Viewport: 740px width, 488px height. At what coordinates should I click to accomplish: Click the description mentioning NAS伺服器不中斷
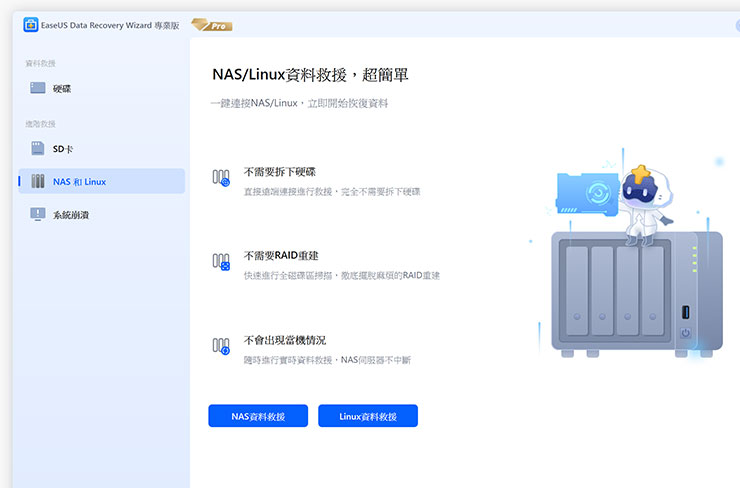coord(327,360)
